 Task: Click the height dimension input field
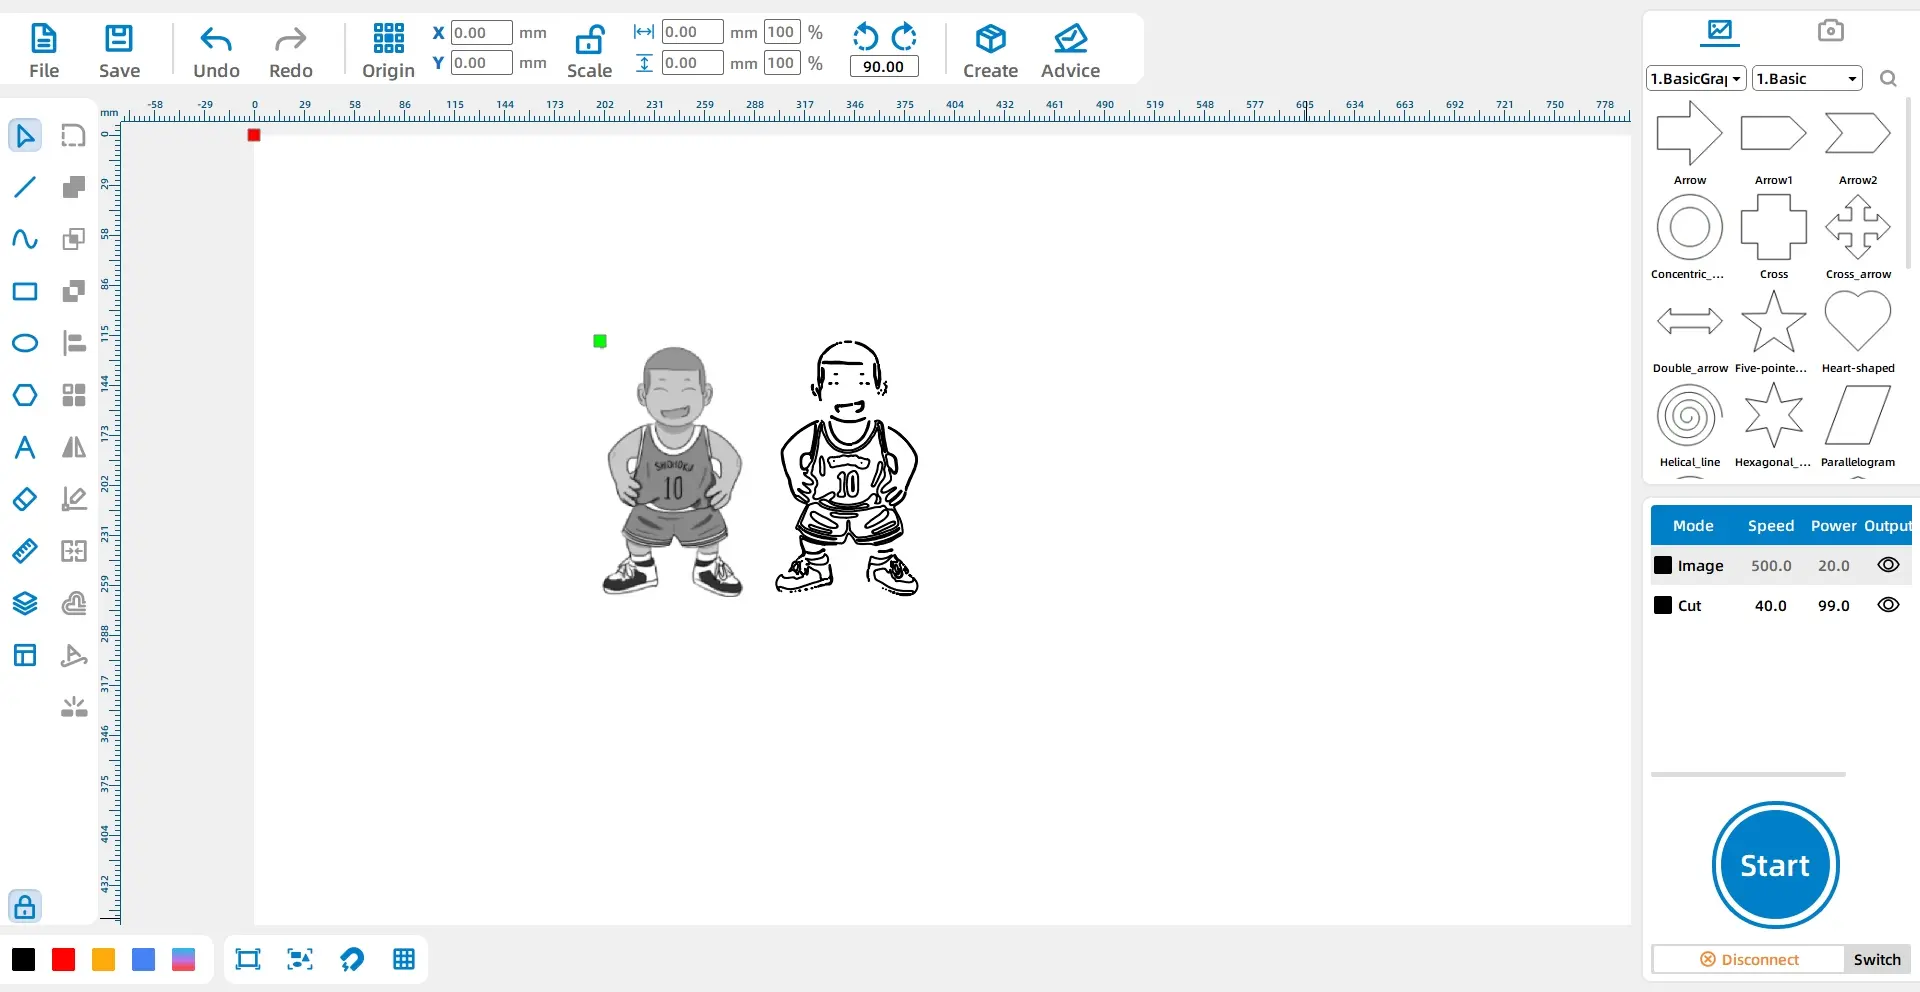click(693, 63)
